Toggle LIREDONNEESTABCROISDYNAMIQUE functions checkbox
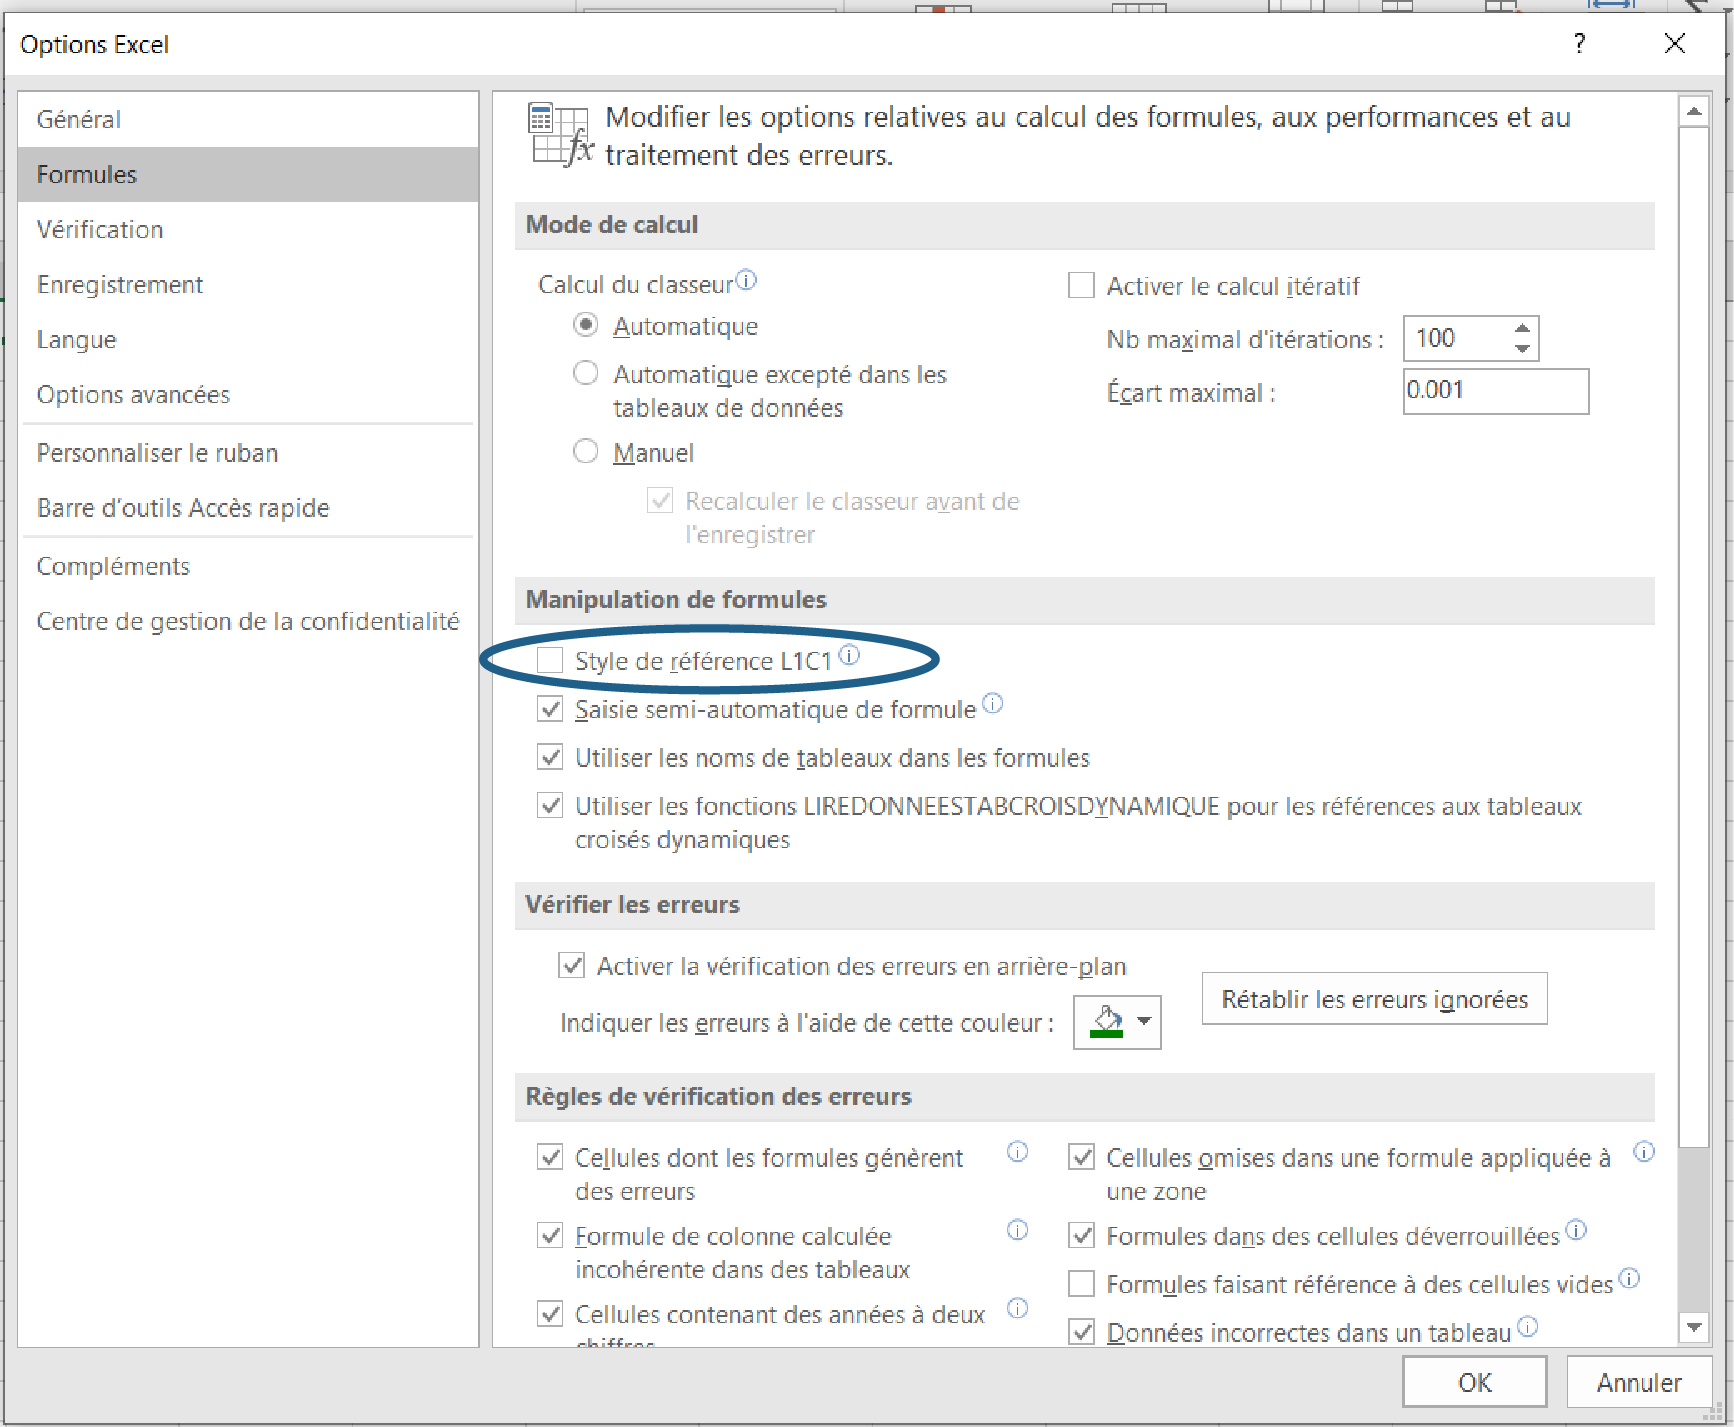The height and width of the screenshot is (1427, 1734). coord(550,805)
